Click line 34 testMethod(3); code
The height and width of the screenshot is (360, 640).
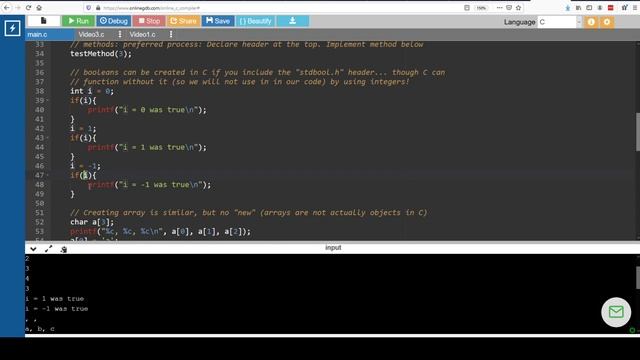click(101, 53)
